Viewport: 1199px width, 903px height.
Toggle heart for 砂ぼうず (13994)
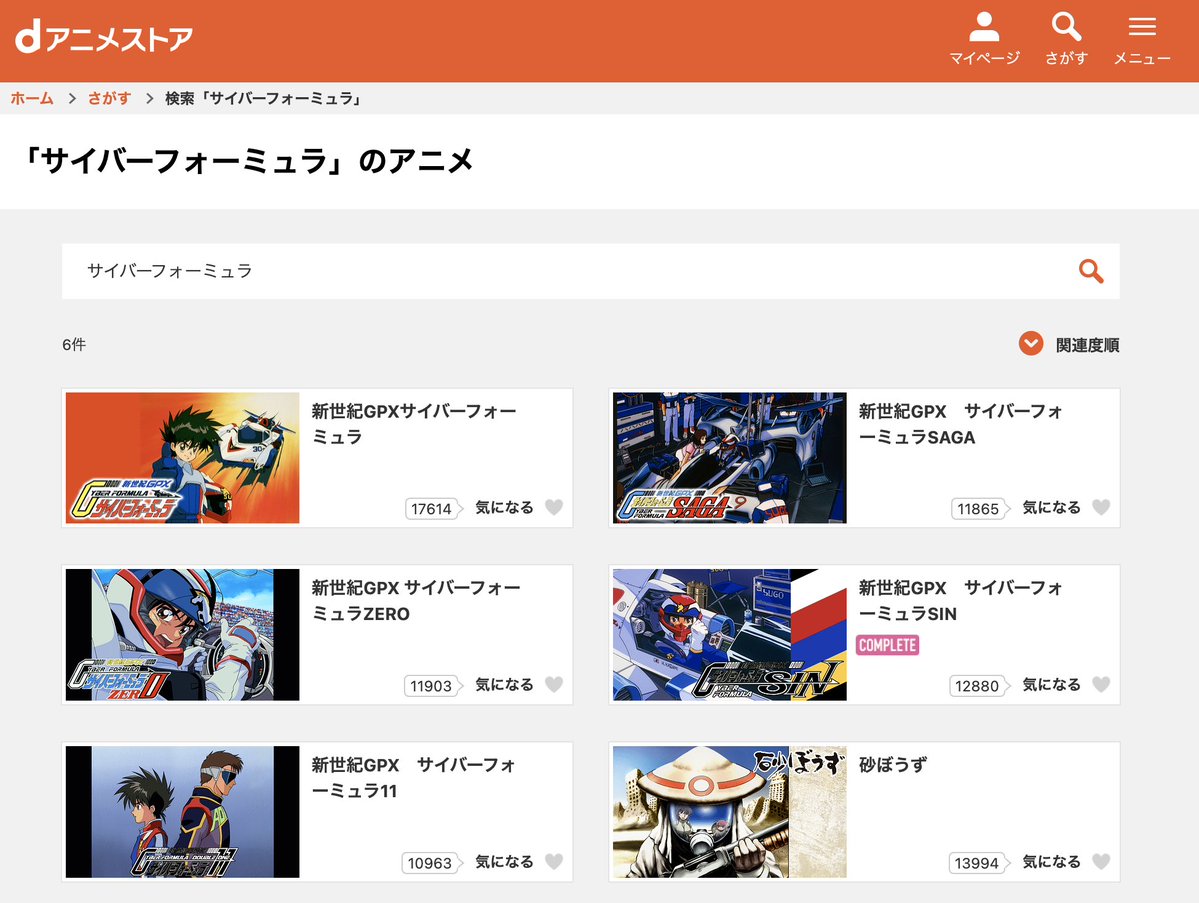(1101, 862)
